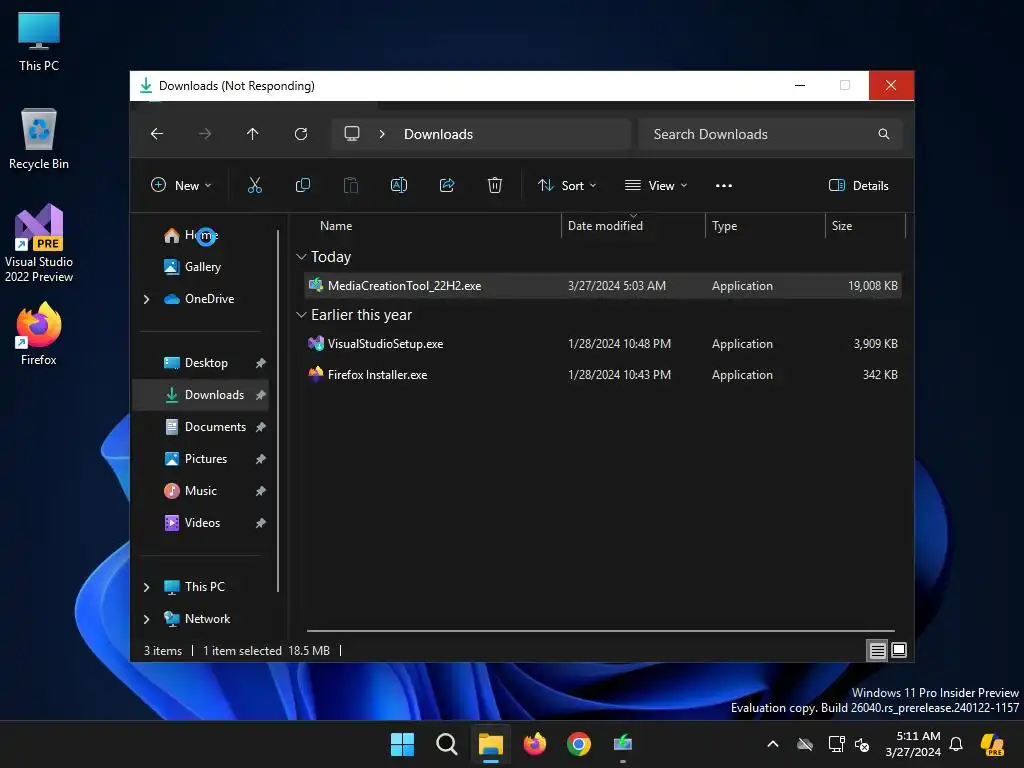The width and height of the screenshot is (1024, 768).
Task: Select Documents in quick access
Action: point(200,427)
